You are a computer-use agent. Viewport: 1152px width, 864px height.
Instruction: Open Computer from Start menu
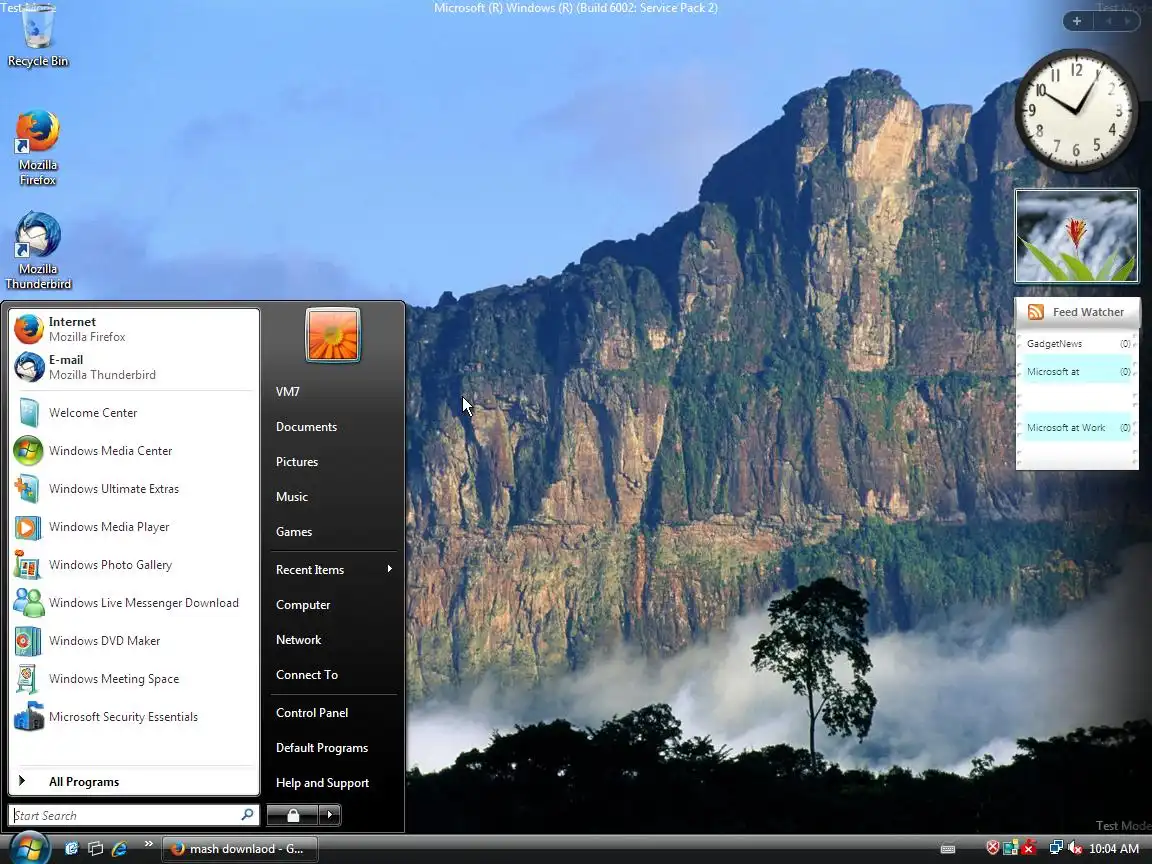tap(333, 605)
